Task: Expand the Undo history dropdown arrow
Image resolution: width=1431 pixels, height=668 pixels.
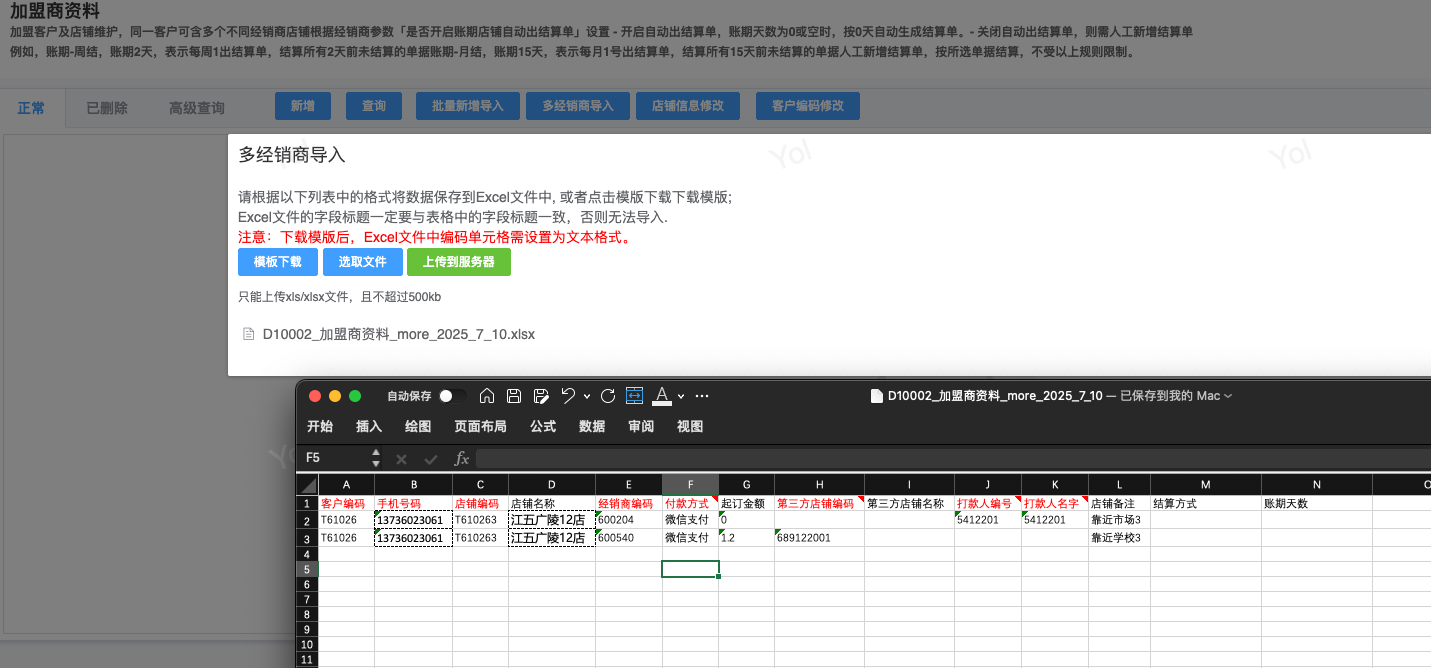Action: pyautogui.click(x=586, y=396)
